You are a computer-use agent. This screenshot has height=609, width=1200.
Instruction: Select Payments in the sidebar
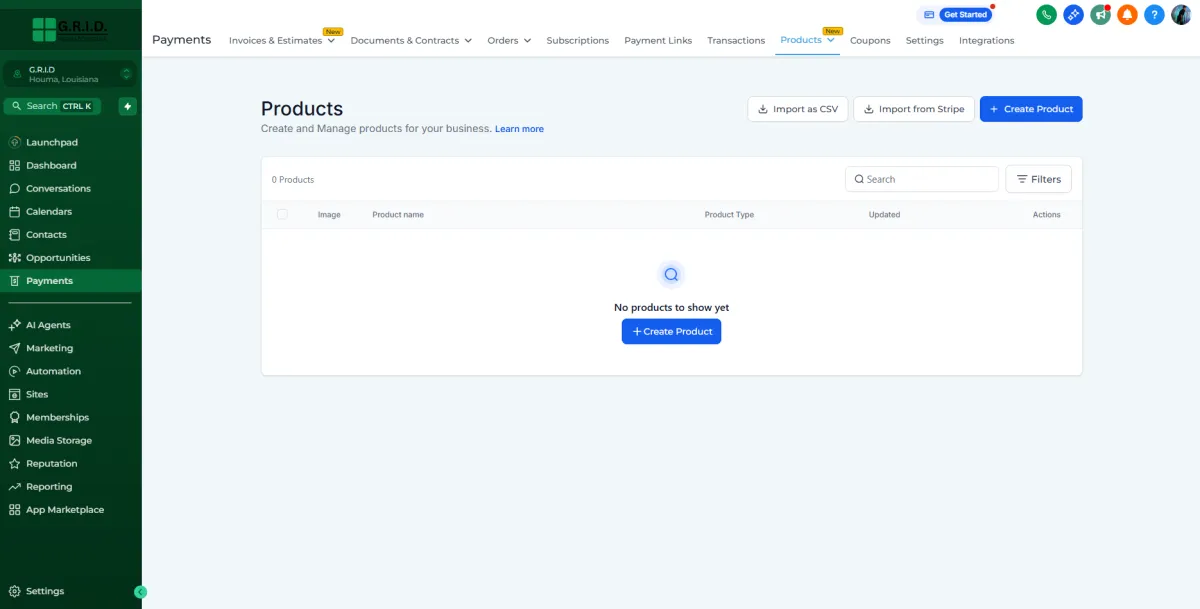(70, 281)
